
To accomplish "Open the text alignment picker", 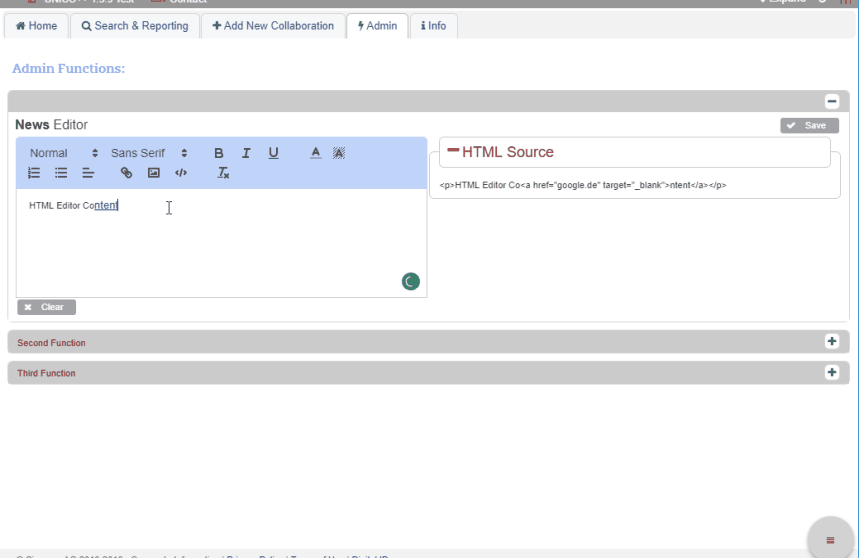I will point(88,173).
